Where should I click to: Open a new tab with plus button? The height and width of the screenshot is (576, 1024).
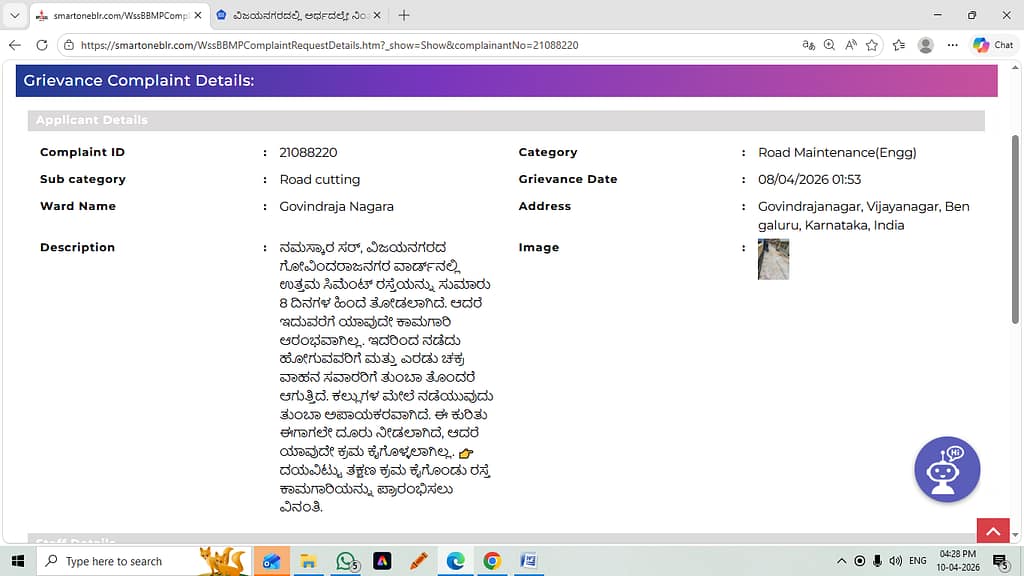pyautogui.click(x=404, y=16)
